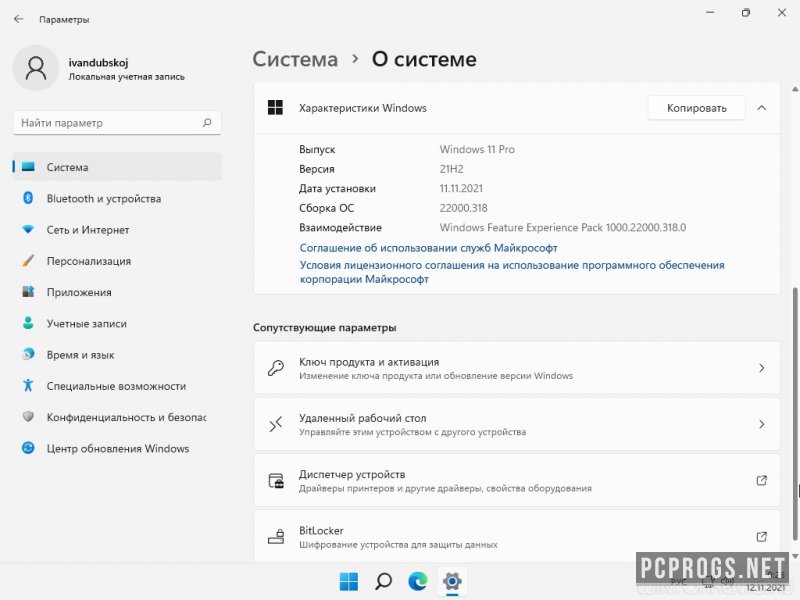Click the Центр обновления Windows sync icon
Viewport: 800px width, 600px height.
pos(29,448)
